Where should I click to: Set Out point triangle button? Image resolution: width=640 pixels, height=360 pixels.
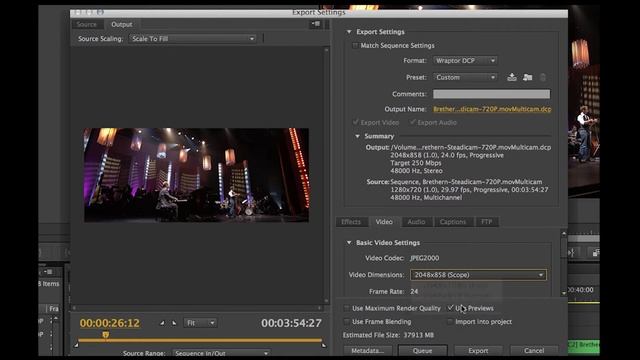174,323
